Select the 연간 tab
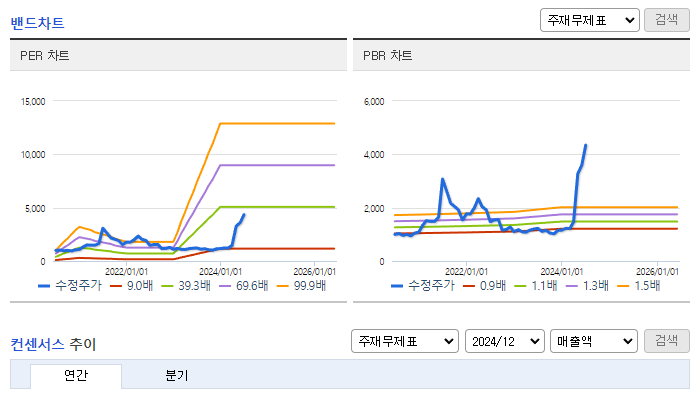The height and width of the screenshot is (394, 695). (76, 376)
